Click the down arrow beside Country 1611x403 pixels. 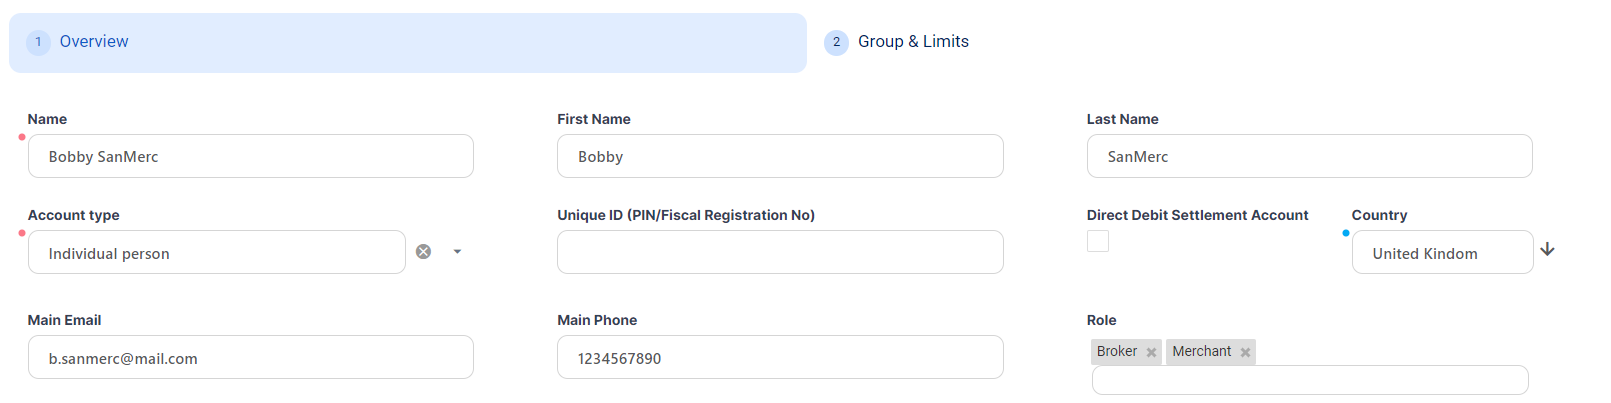click(x=1547, y=250)
